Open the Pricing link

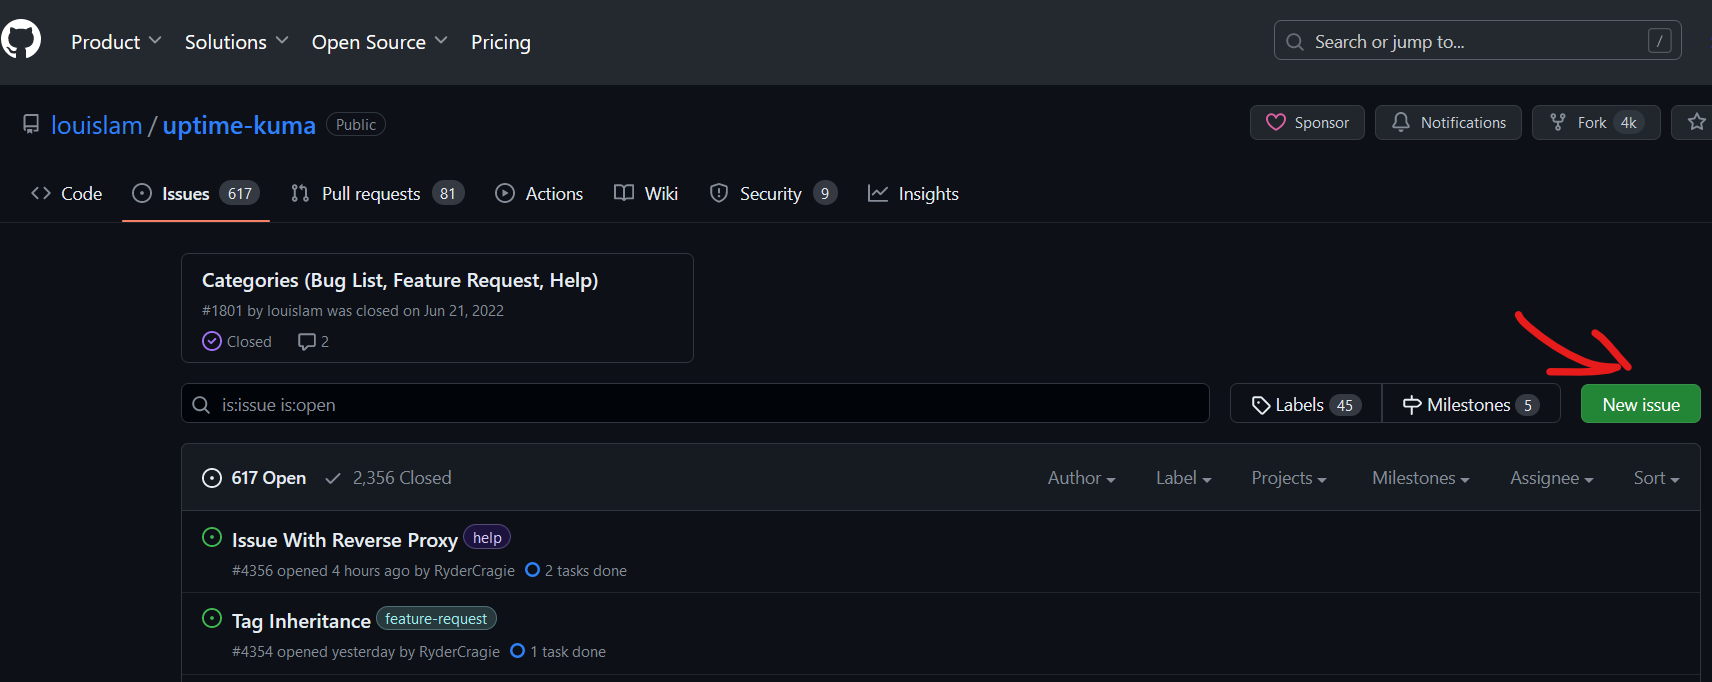pyautogui.click(x=501, y=42)
